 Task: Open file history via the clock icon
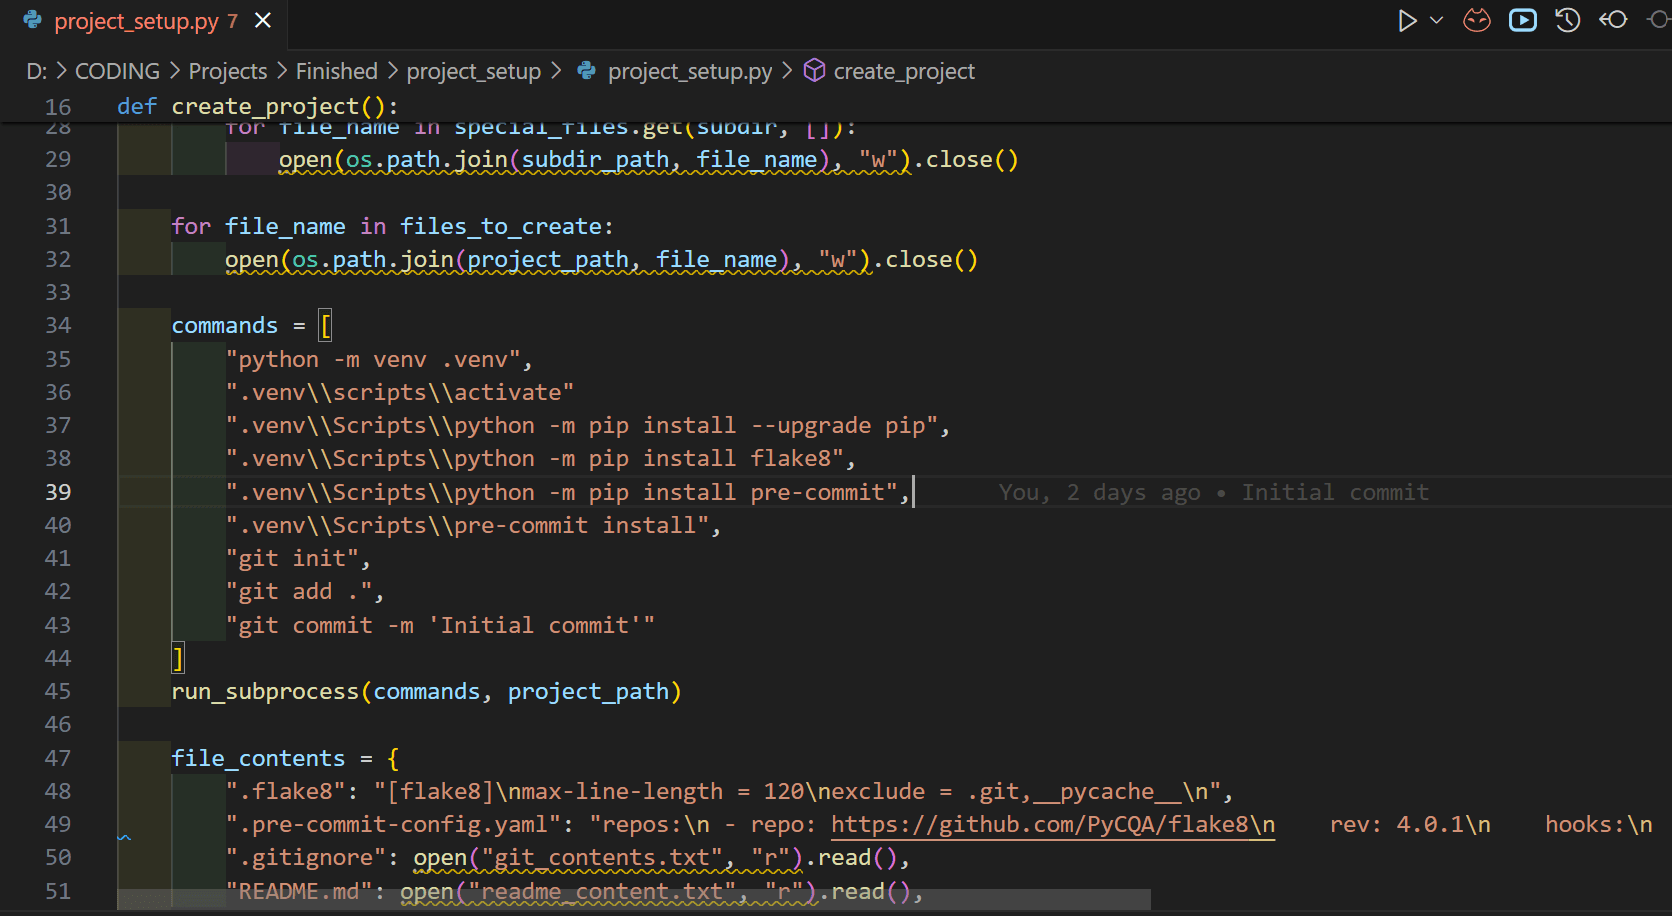[x=1567, y=19]
